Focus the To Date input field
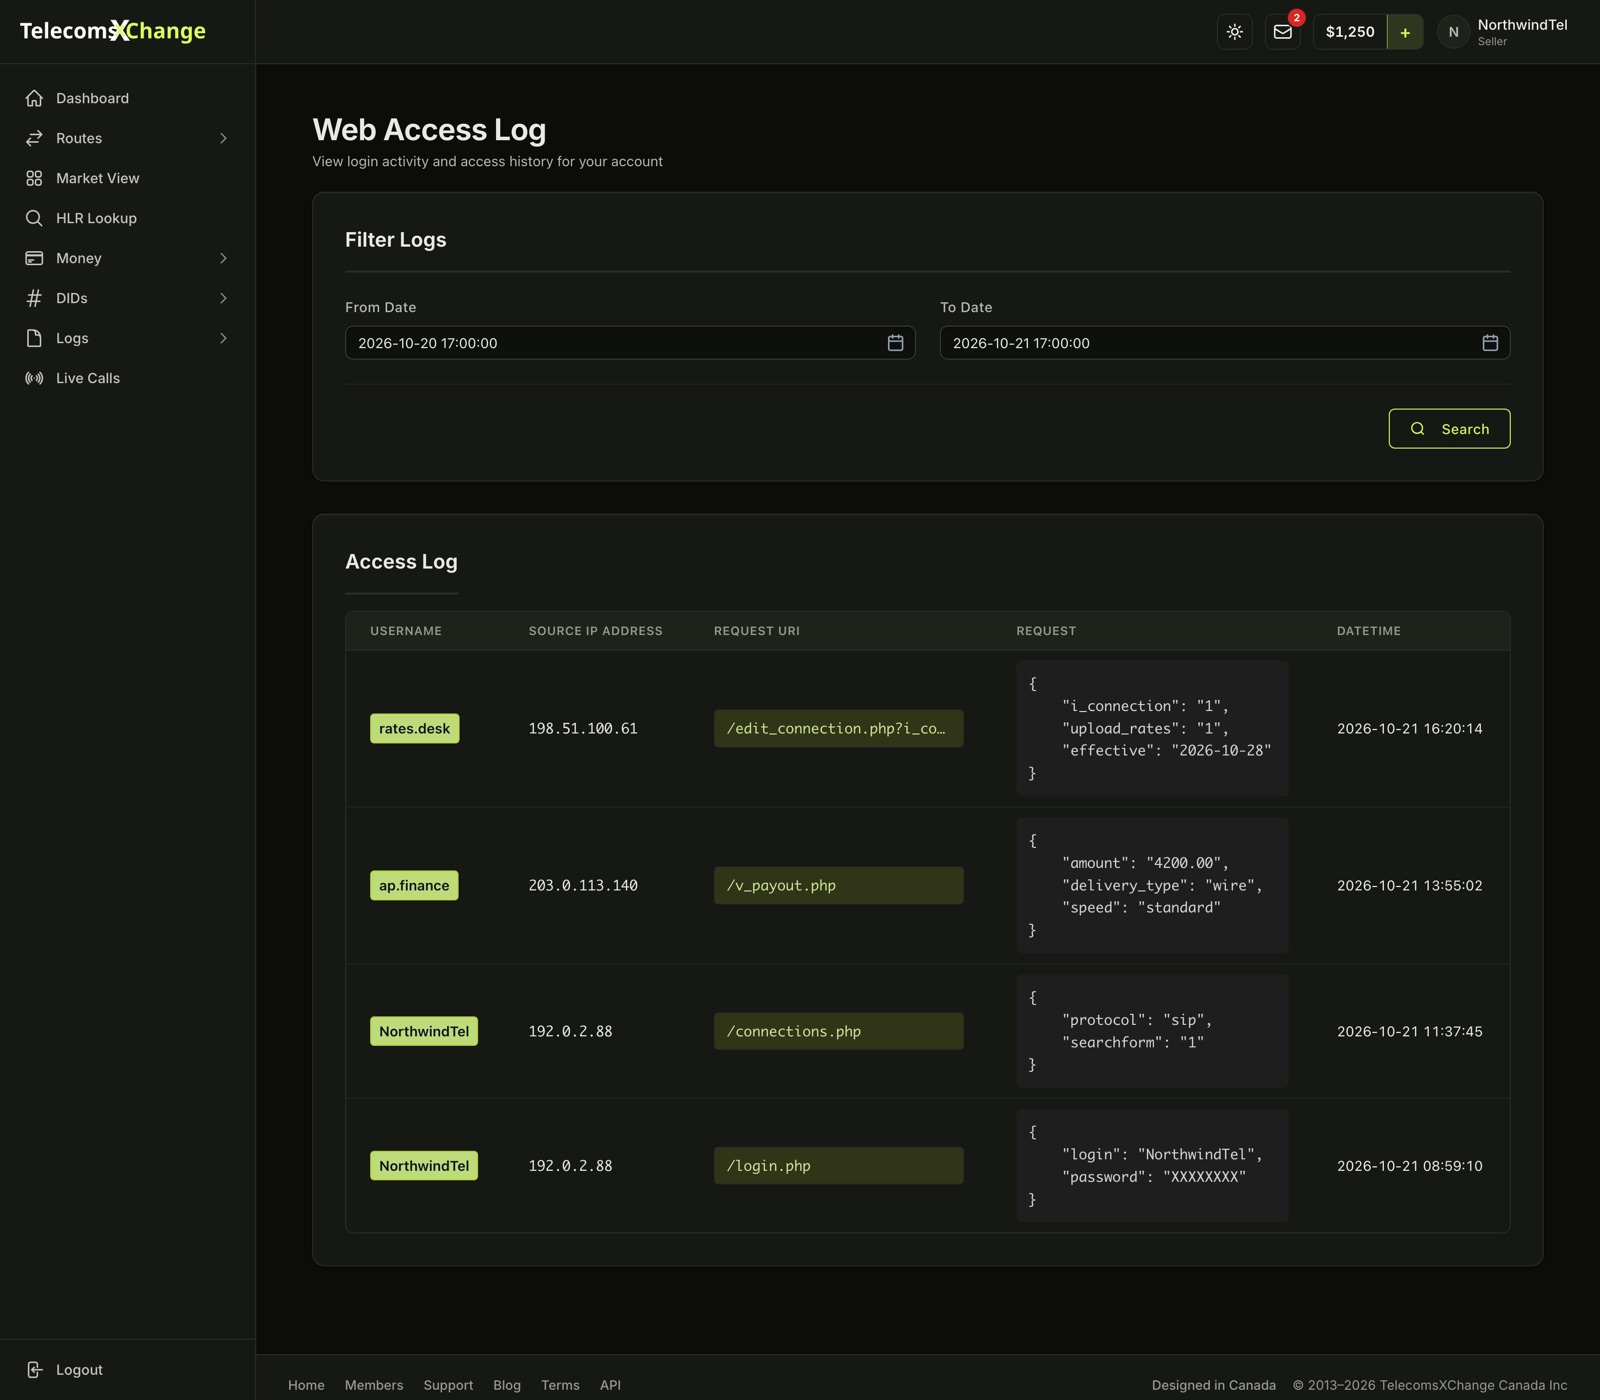This screenshot has width=1600, height=1400. coord(1225,343)
